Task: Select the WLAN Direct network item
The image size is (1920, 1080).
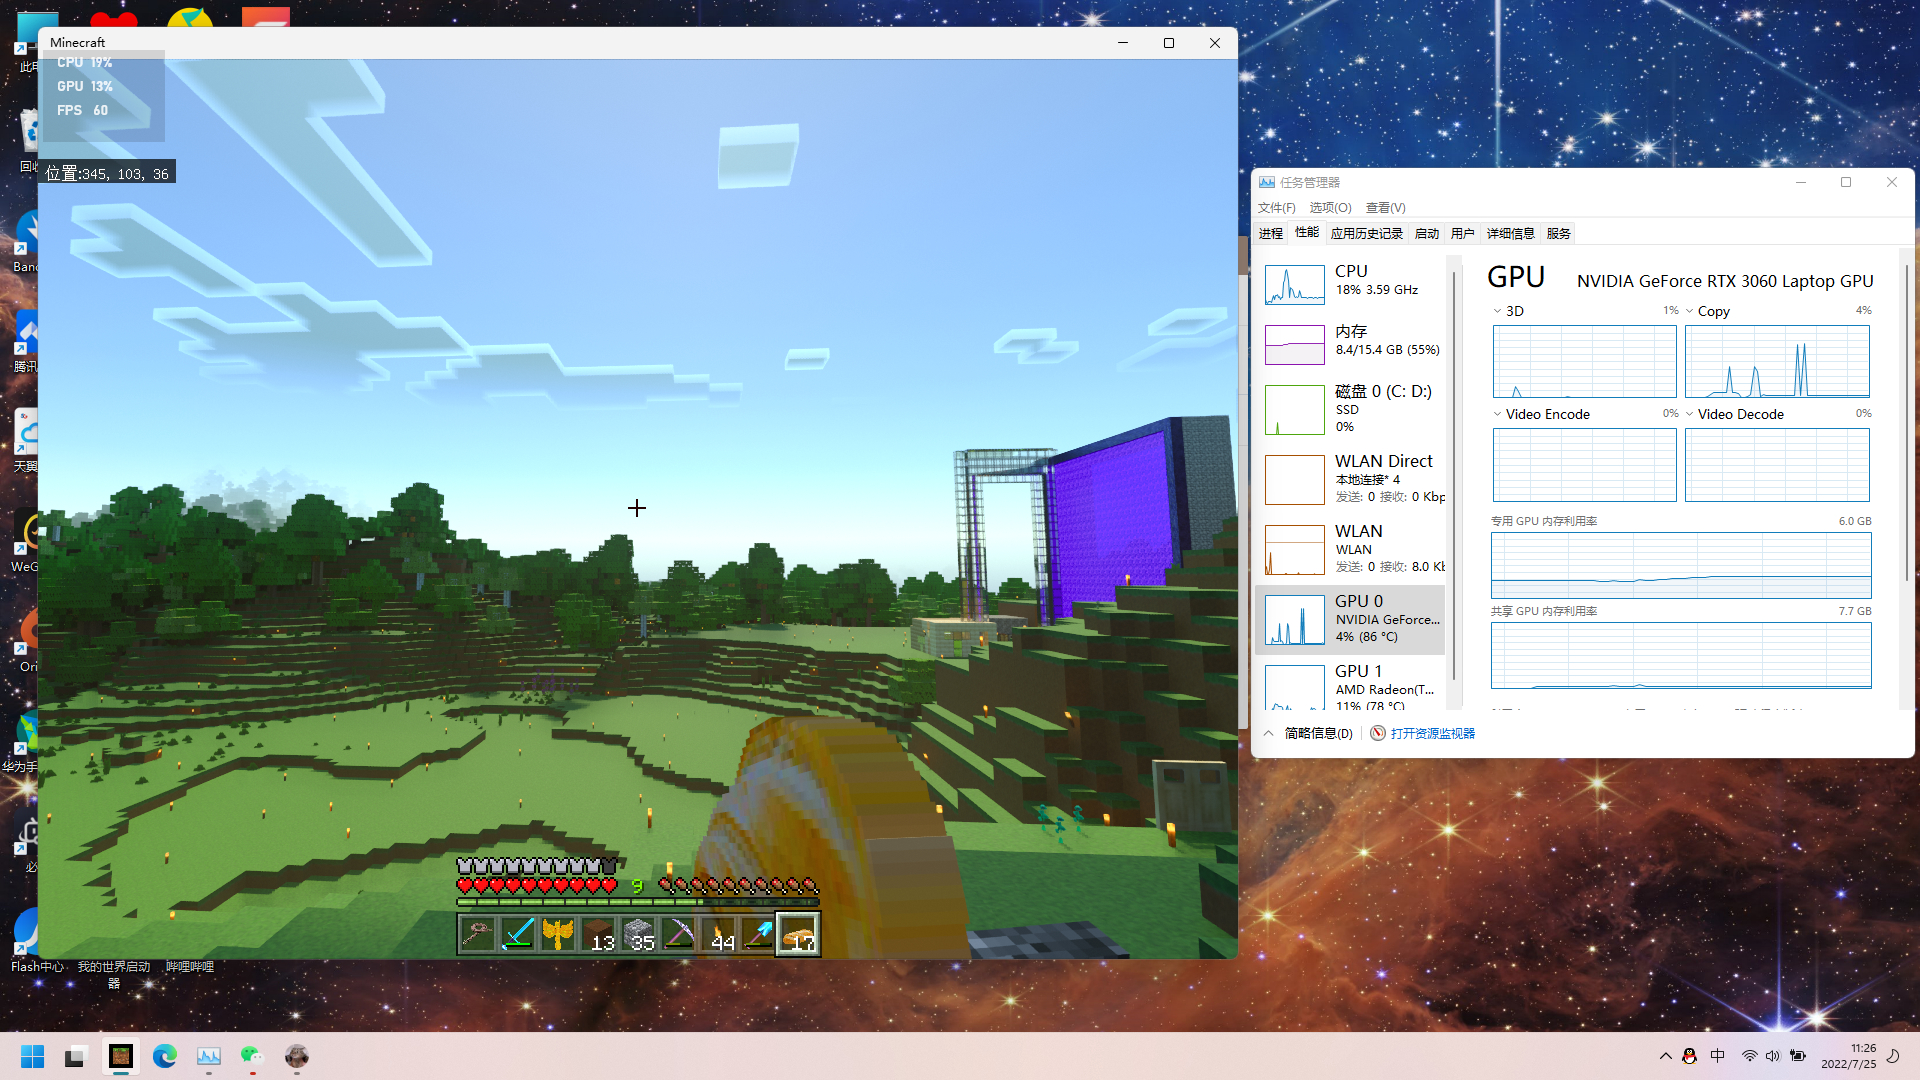Action: point(1350,480)
